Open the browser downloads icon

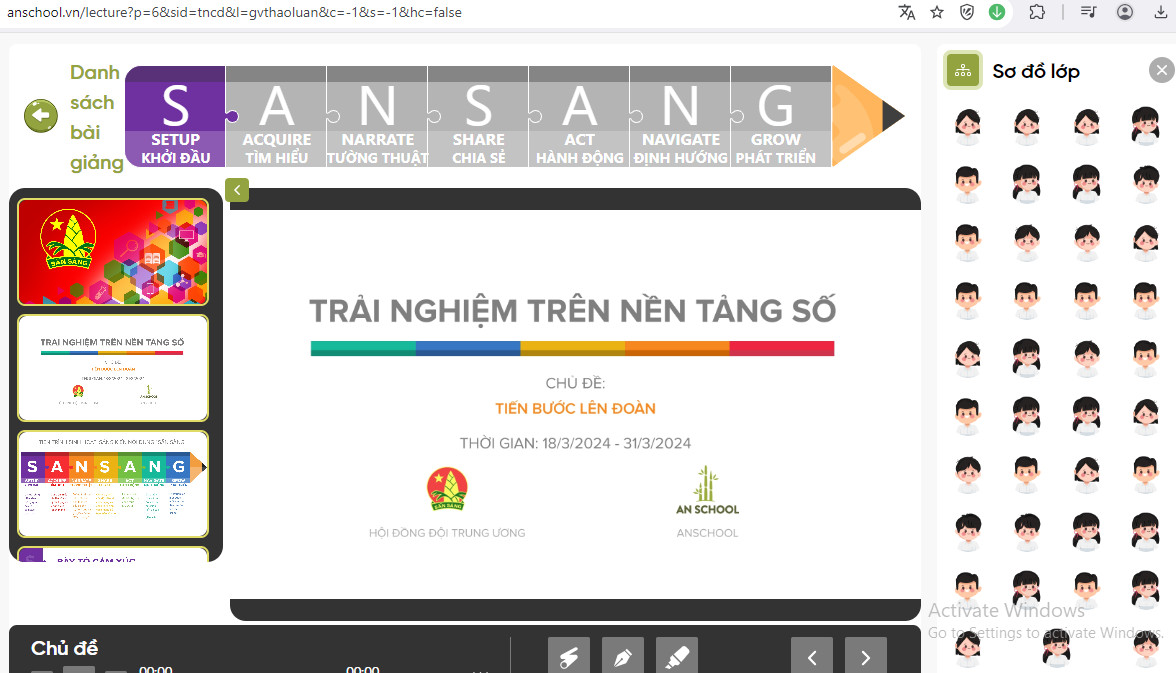1160,12
